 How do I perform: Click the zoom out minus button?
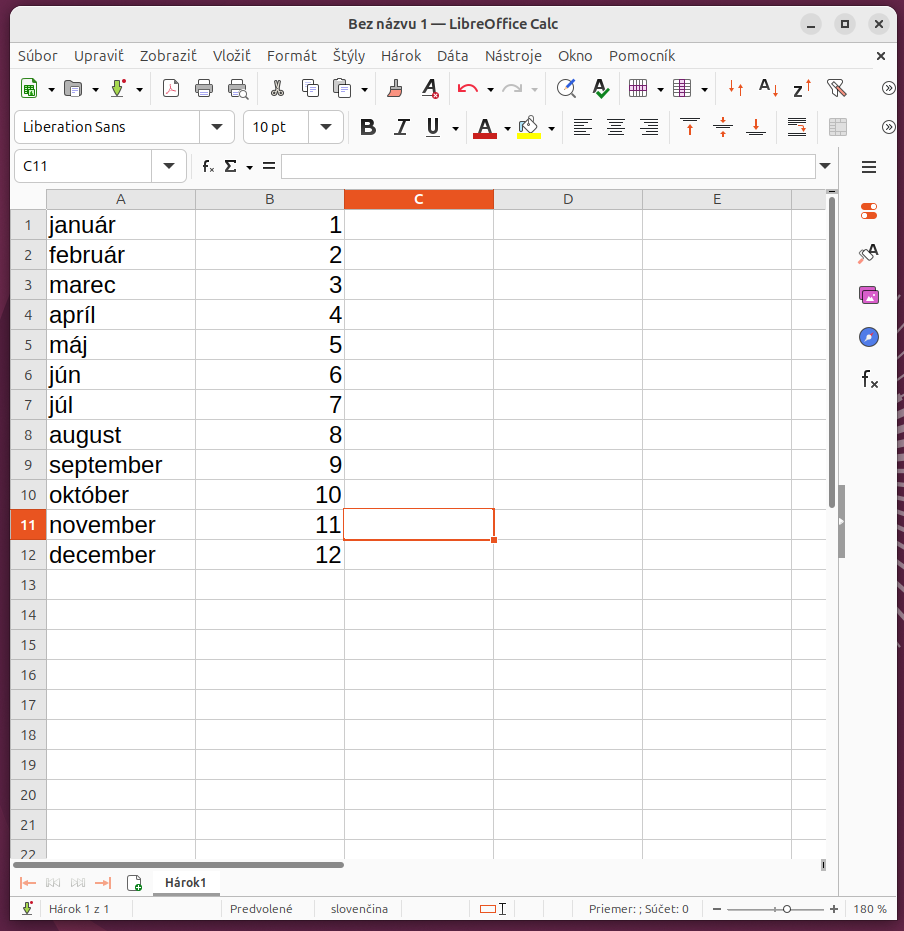pyautogui.click(x=716, y=909)
